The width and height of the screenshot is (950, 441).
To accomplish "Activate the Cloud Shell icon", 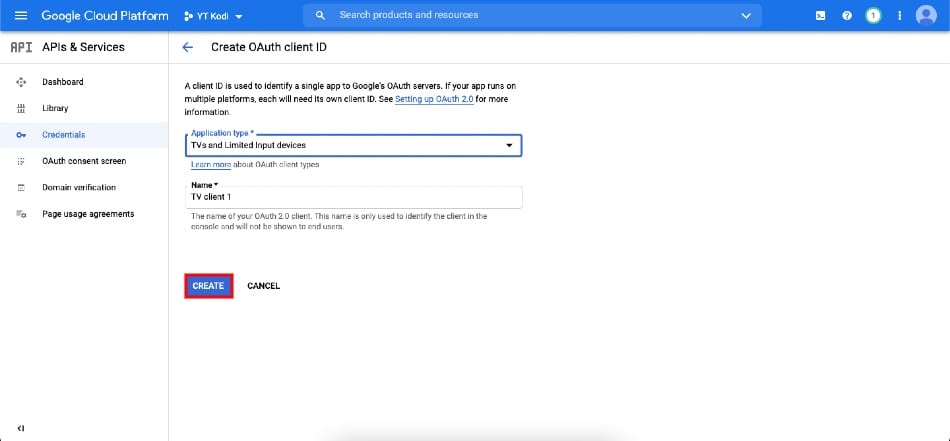I will coord(820,16).
